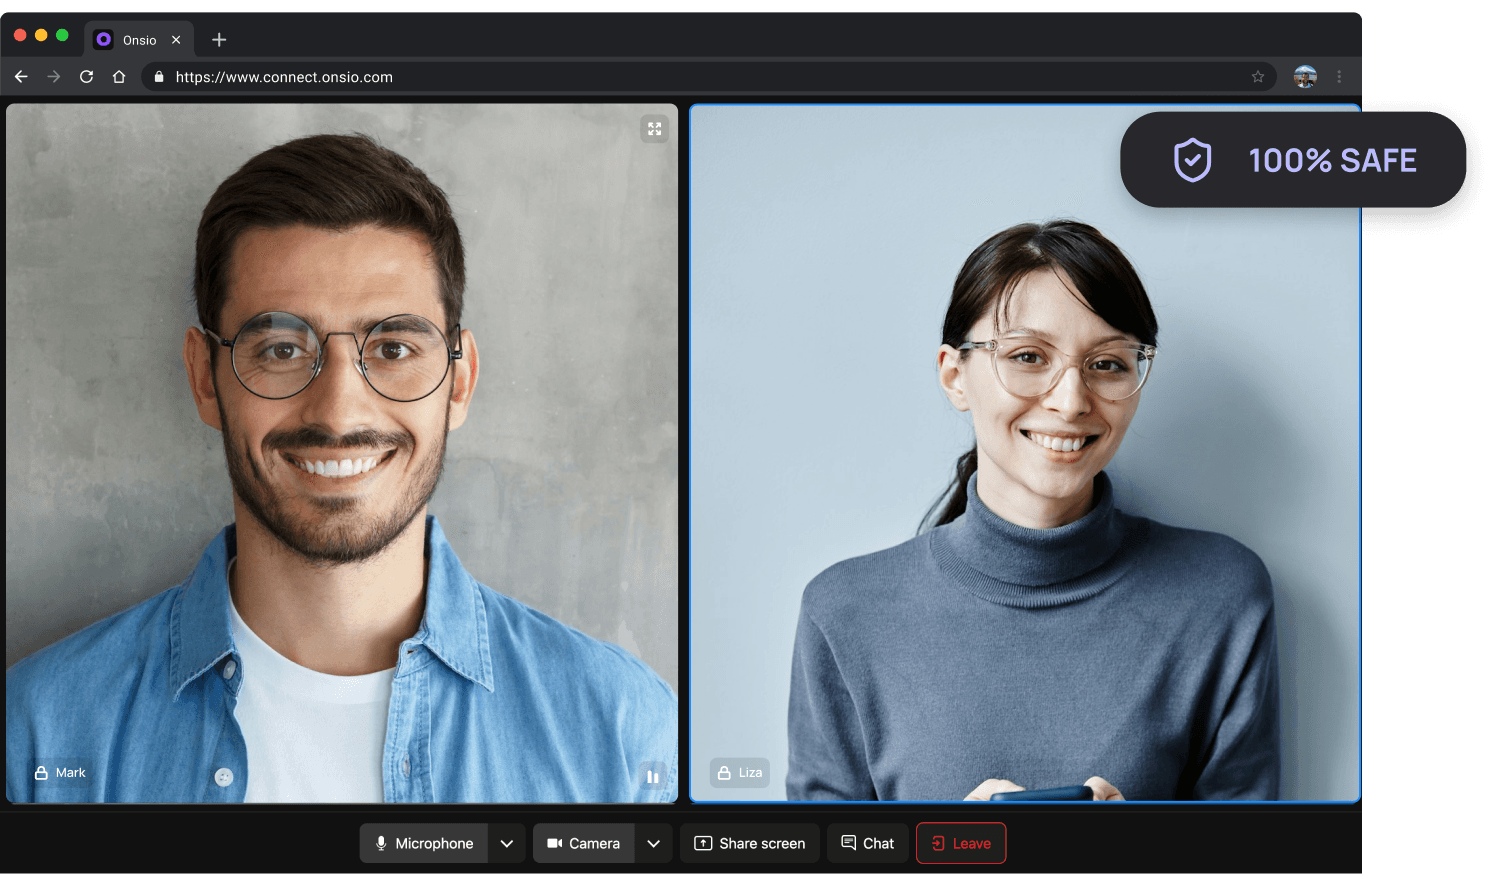Open the browser three-dot menu
The height and width of the screenshot is (875, 1492).
pyautogui.click(x=1339, y=77)
